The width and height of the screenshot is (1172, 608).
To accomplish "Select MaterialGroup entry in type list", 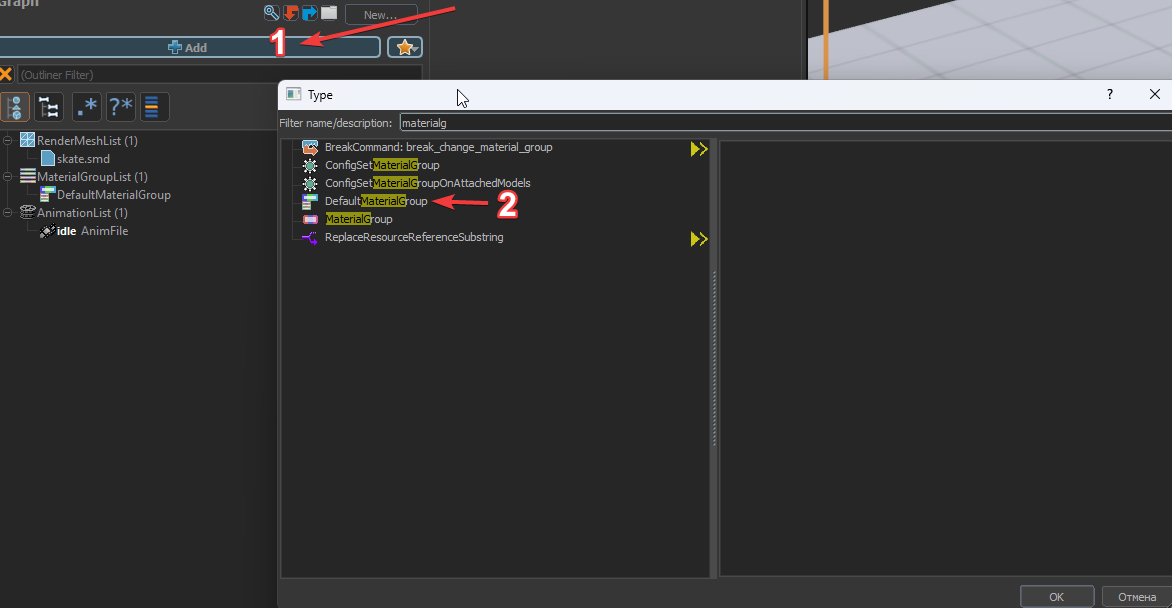I will click(359, 219).
